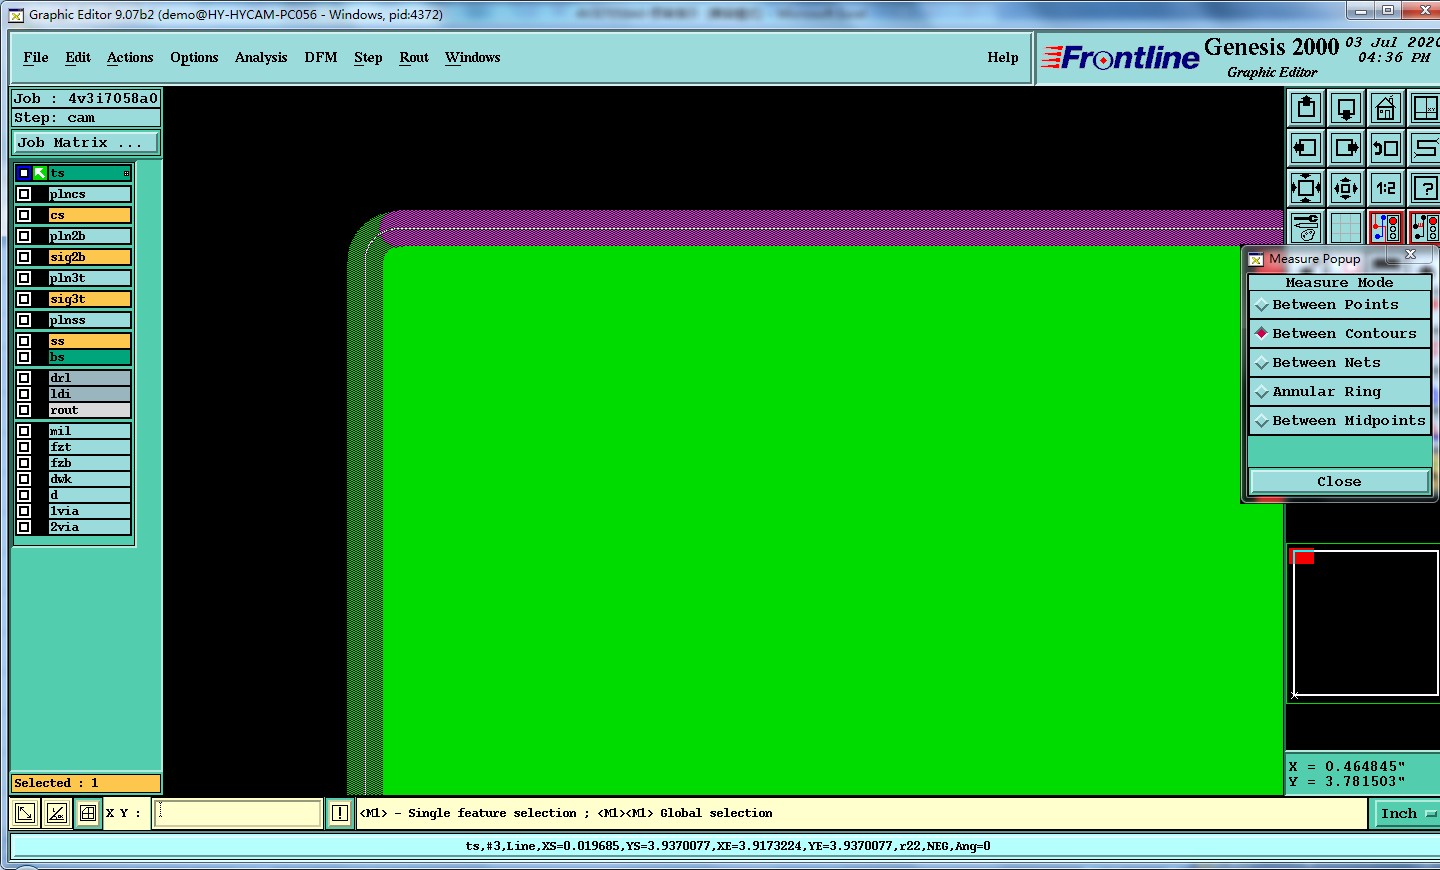Select Between Midpoints measure mode
1440x870 pixels.
point(1339,421)
